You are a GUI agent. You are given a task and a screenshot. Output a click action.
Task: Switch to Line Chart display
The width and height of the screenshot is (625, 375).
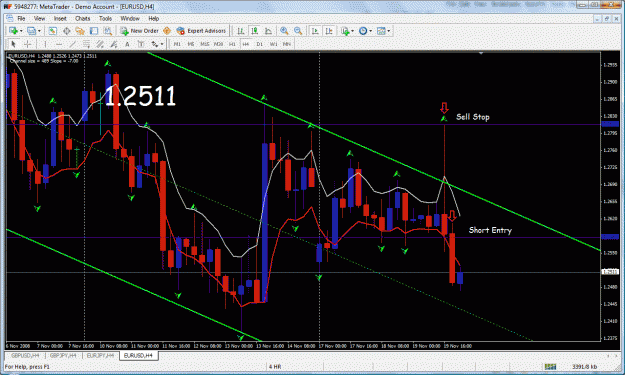(x=268, y=31)
